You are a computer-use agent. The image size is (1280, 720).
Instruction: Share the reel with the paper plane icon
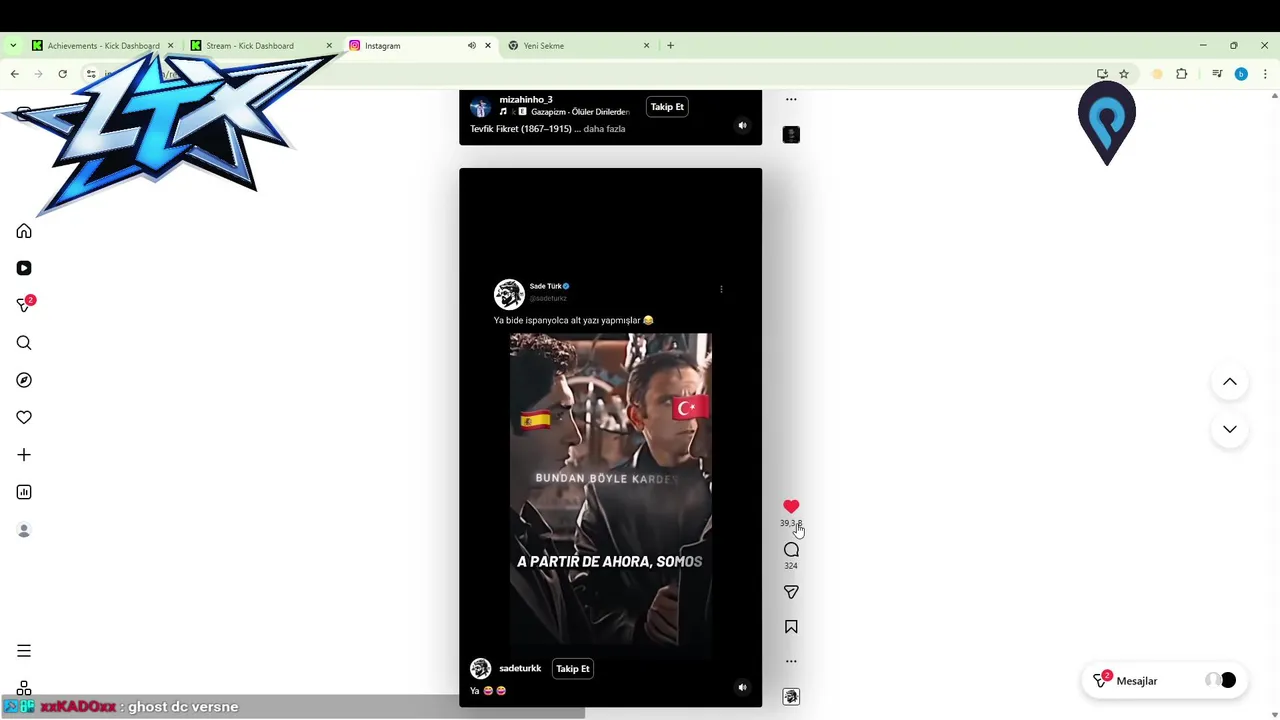click(791, 593)
